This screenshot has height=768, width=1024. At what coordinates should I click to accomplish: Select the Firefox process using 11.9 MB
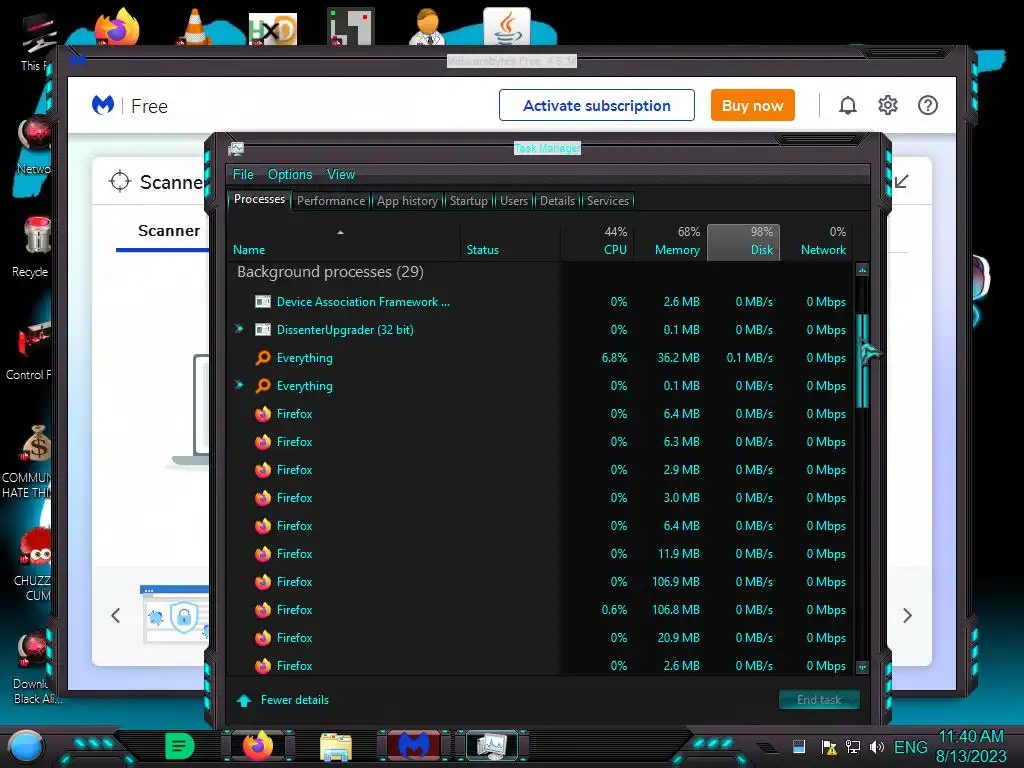(x=540, y=554)
